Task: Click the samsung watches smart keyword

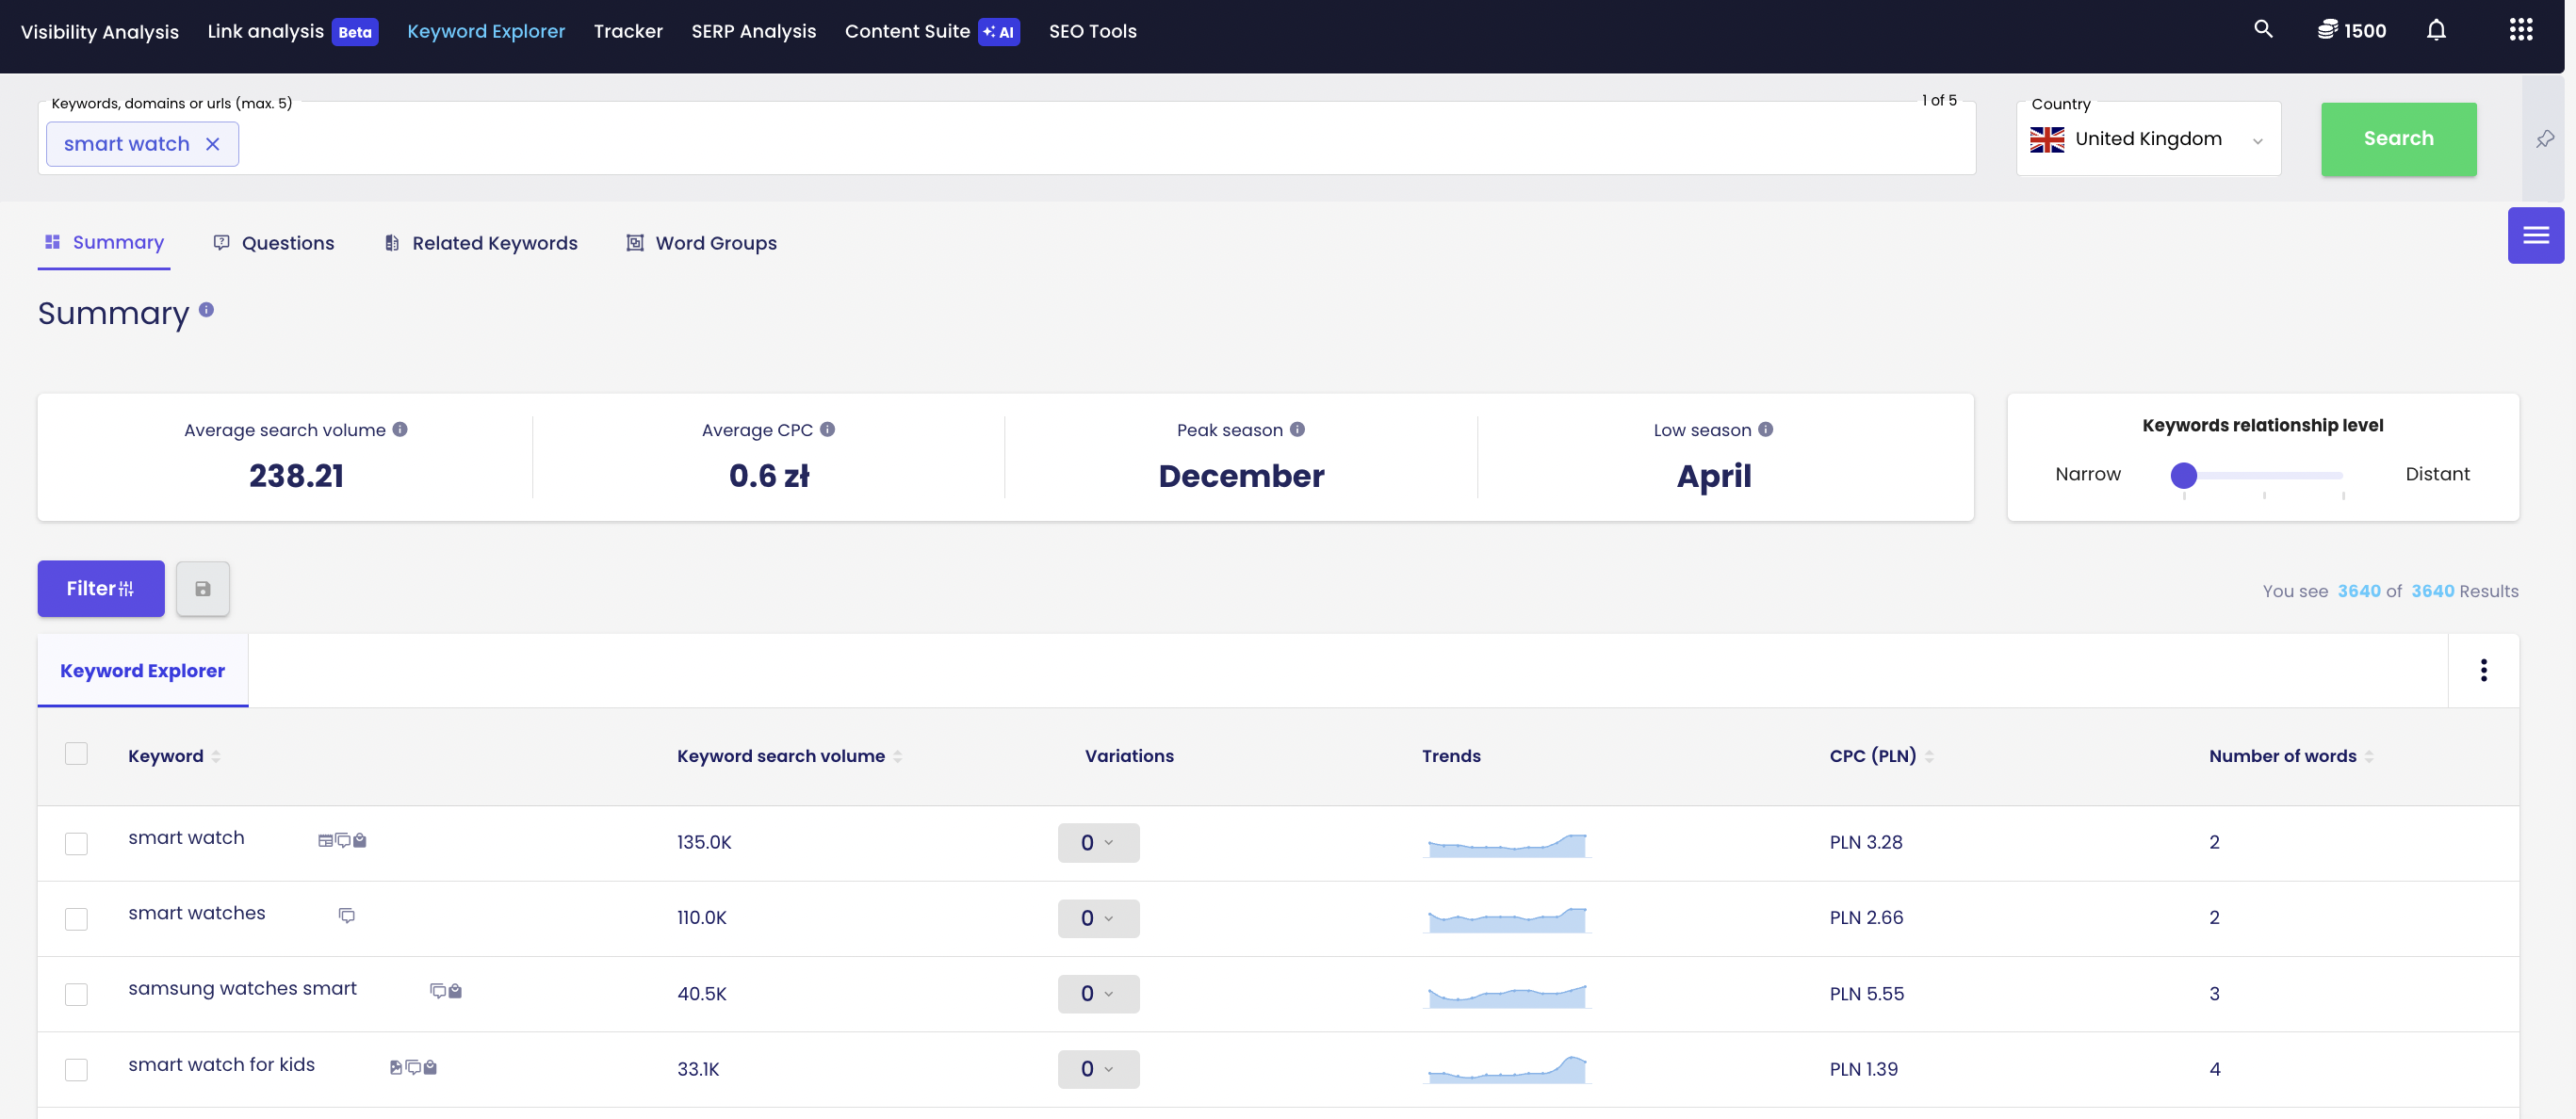Action: click(242, 988)
